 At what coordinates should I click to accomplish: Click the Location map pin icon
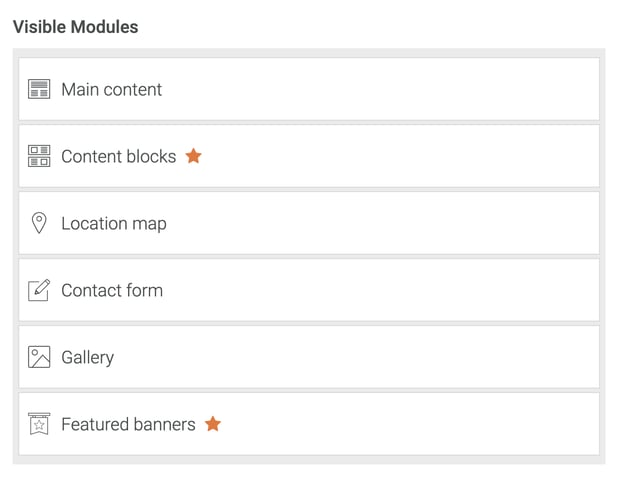point(39,223)
